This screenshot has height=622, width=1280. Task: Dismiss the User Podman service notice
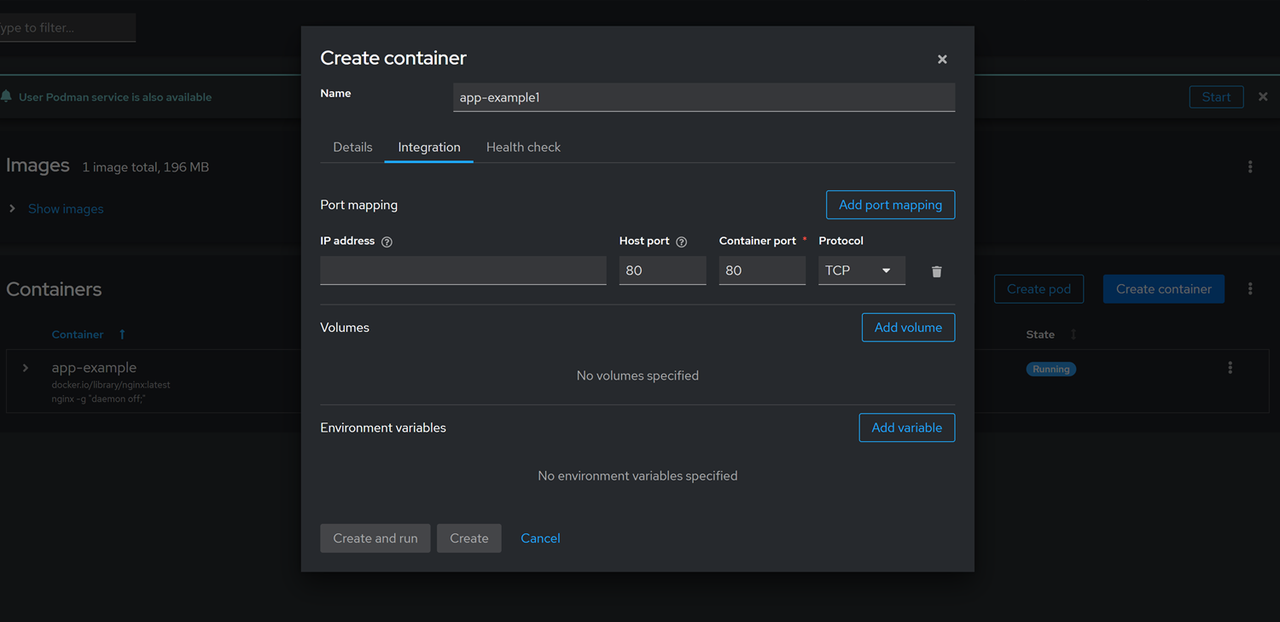click(1263, 97)
